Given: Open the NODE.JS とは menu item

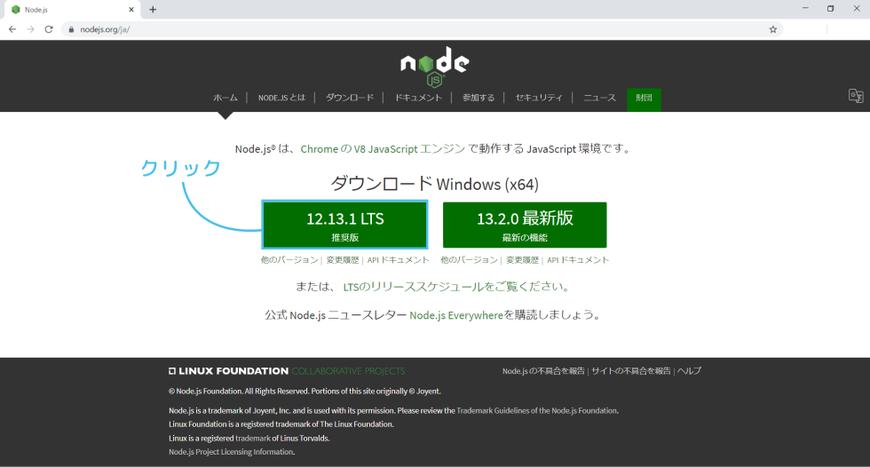Looking at the screenshot, I should click(281, 98).
